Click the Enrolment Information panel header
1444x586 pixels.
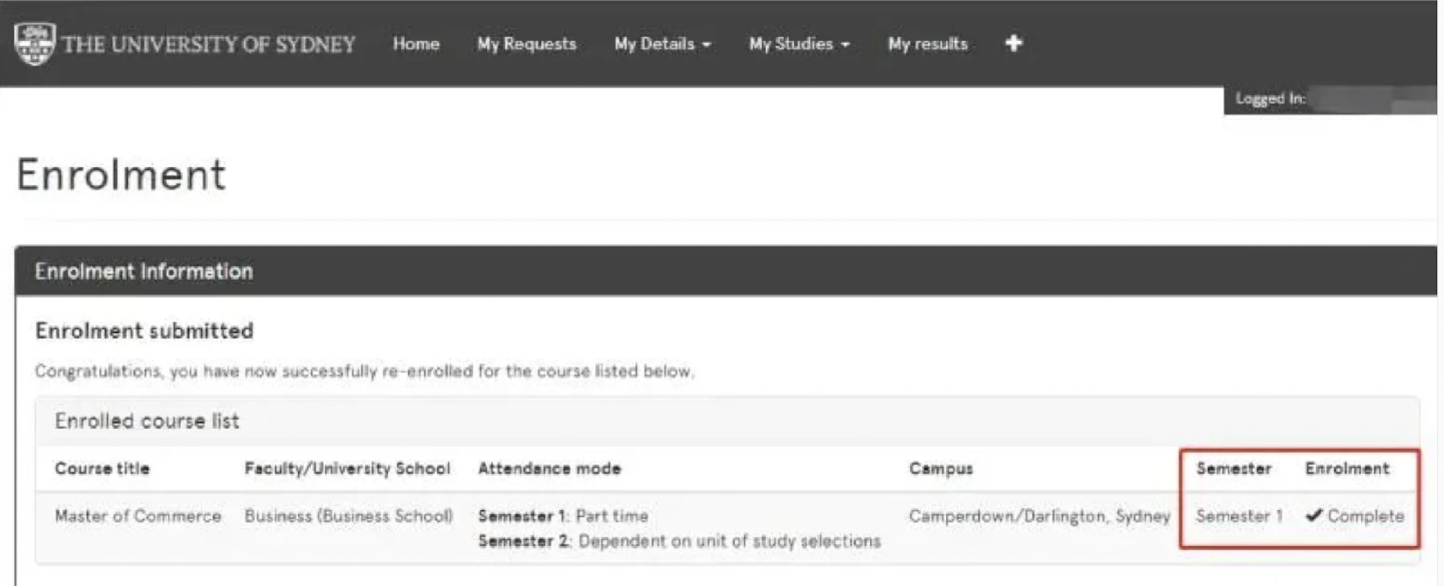pos(144,271)
